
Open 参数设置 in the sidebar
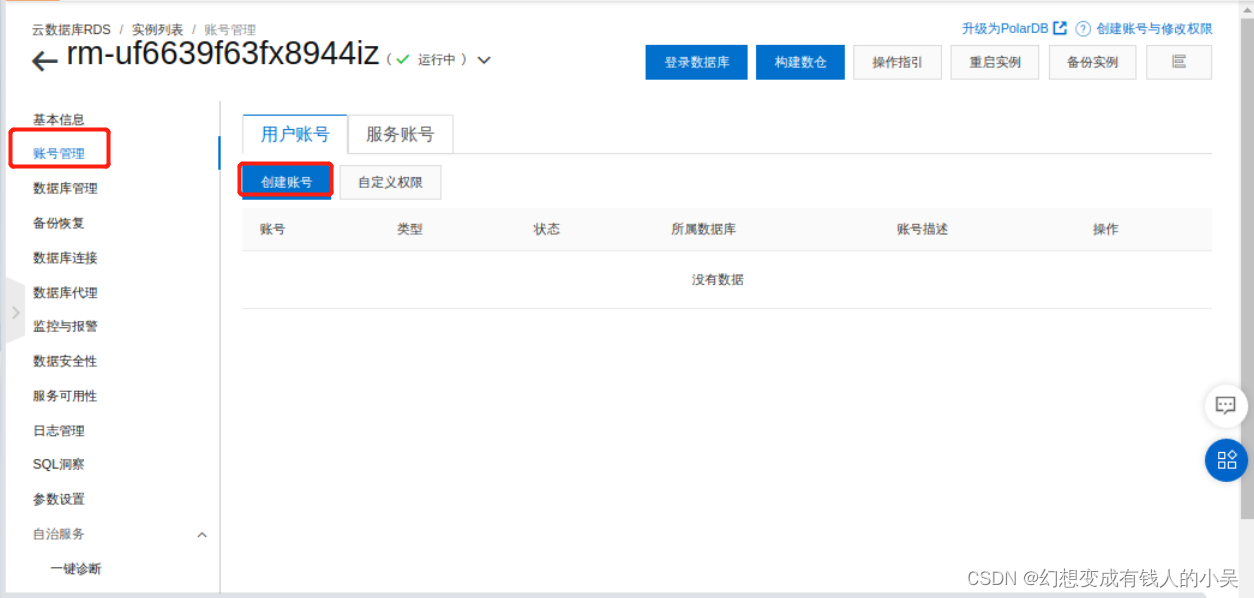click(59, 499)
